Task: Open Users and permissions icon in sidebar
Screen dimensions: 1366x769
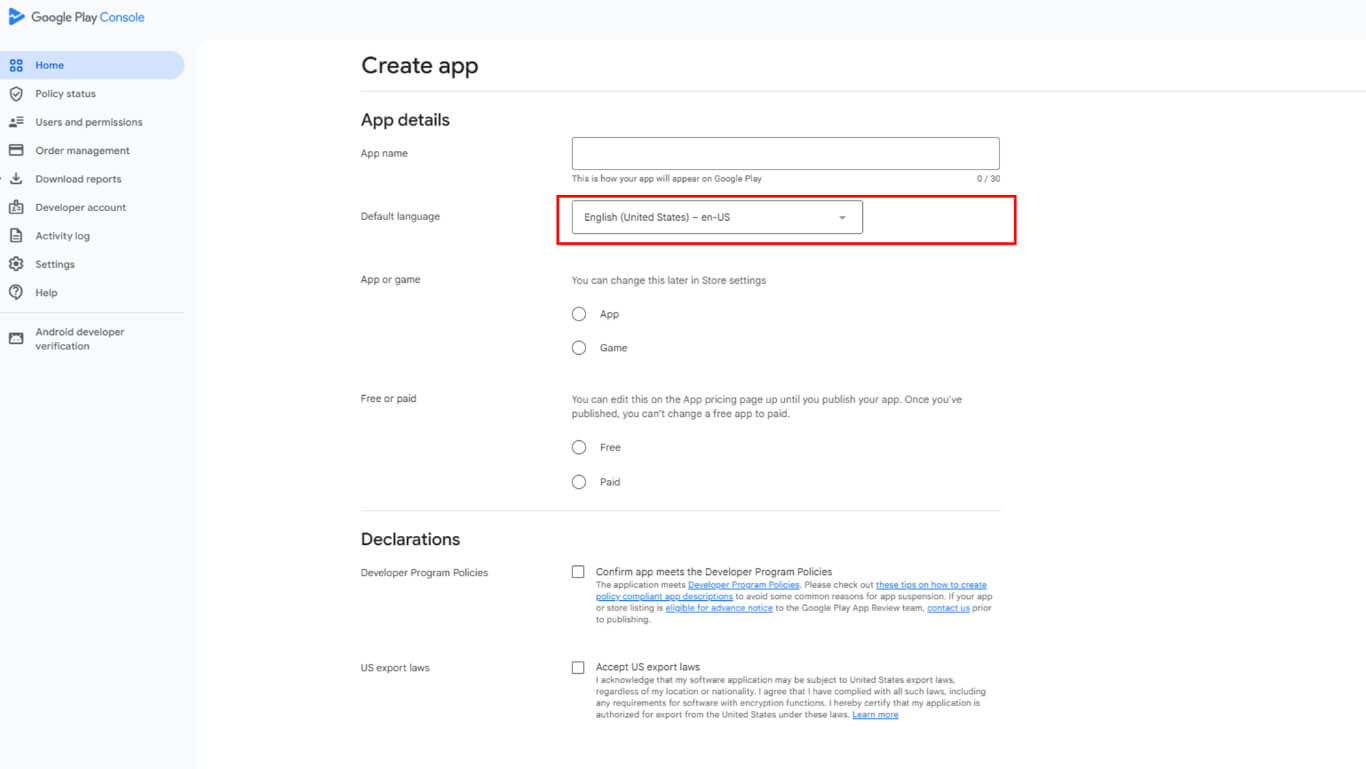Action: (16, 122)
